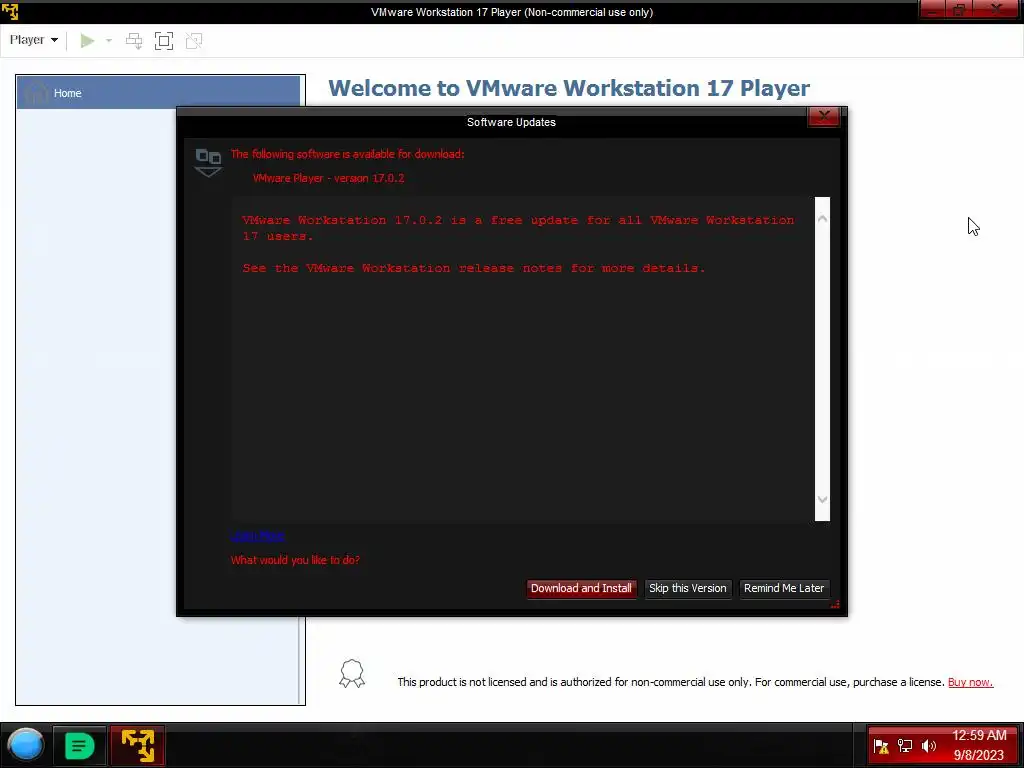Image resolution: width=1024 pixels, height=768 pixels.
Task: Open the Player menu
Action: pos(33,40)
